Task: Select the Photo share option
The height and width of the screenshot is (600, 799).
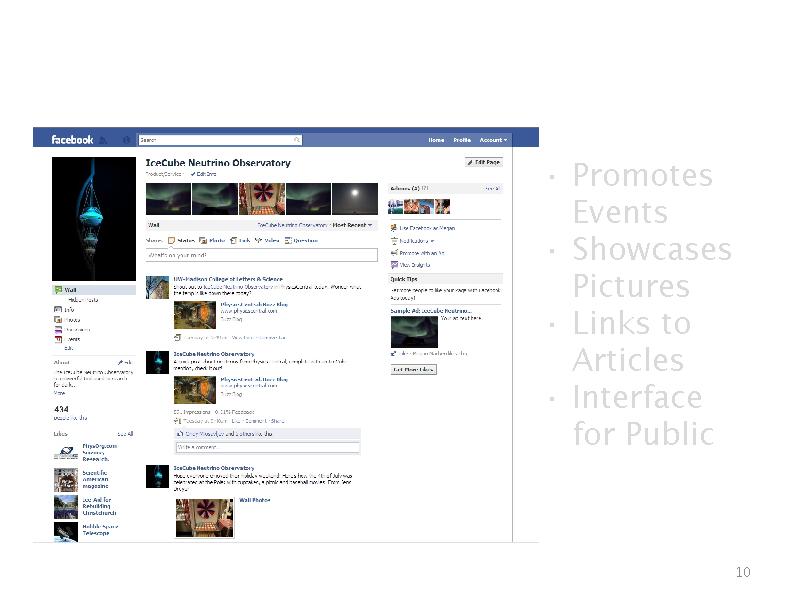Action: coord(212,240)
